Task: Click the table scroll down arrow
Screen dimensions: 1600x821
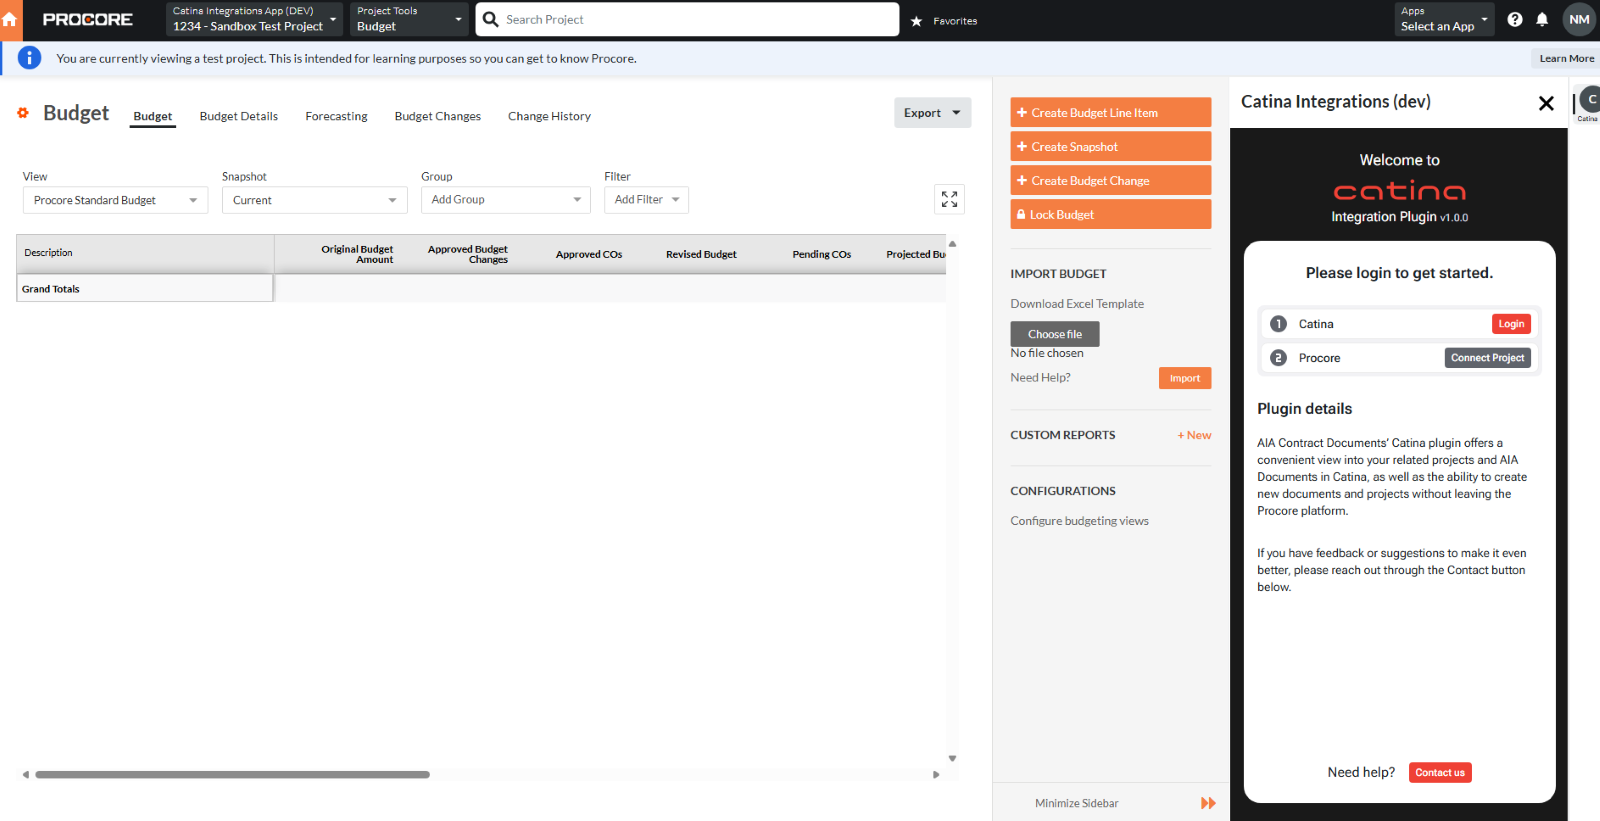Action: (952, 759)
